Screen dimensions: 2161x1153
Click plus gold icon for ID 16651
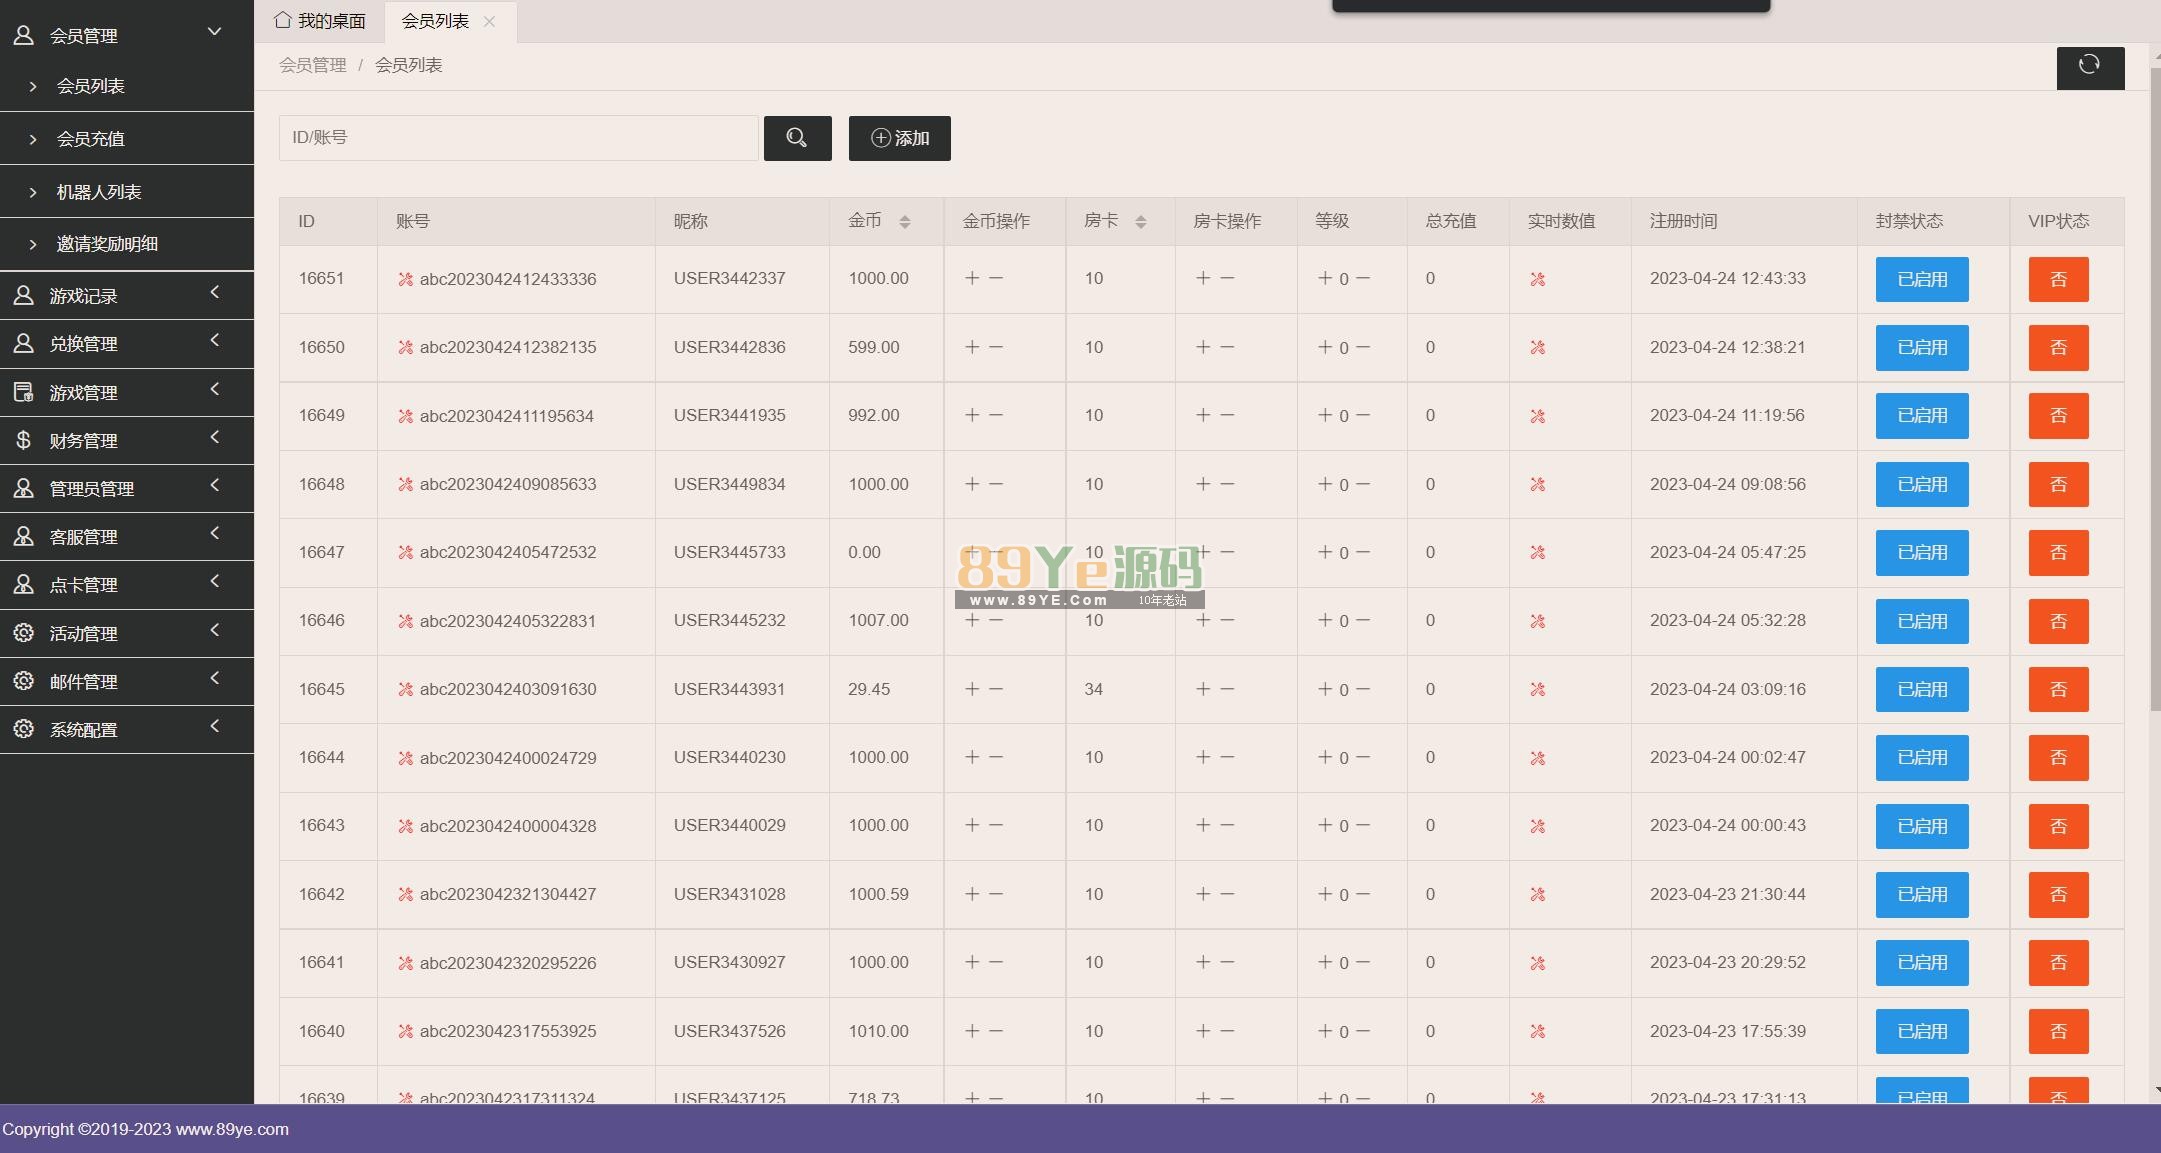(971, 278)
